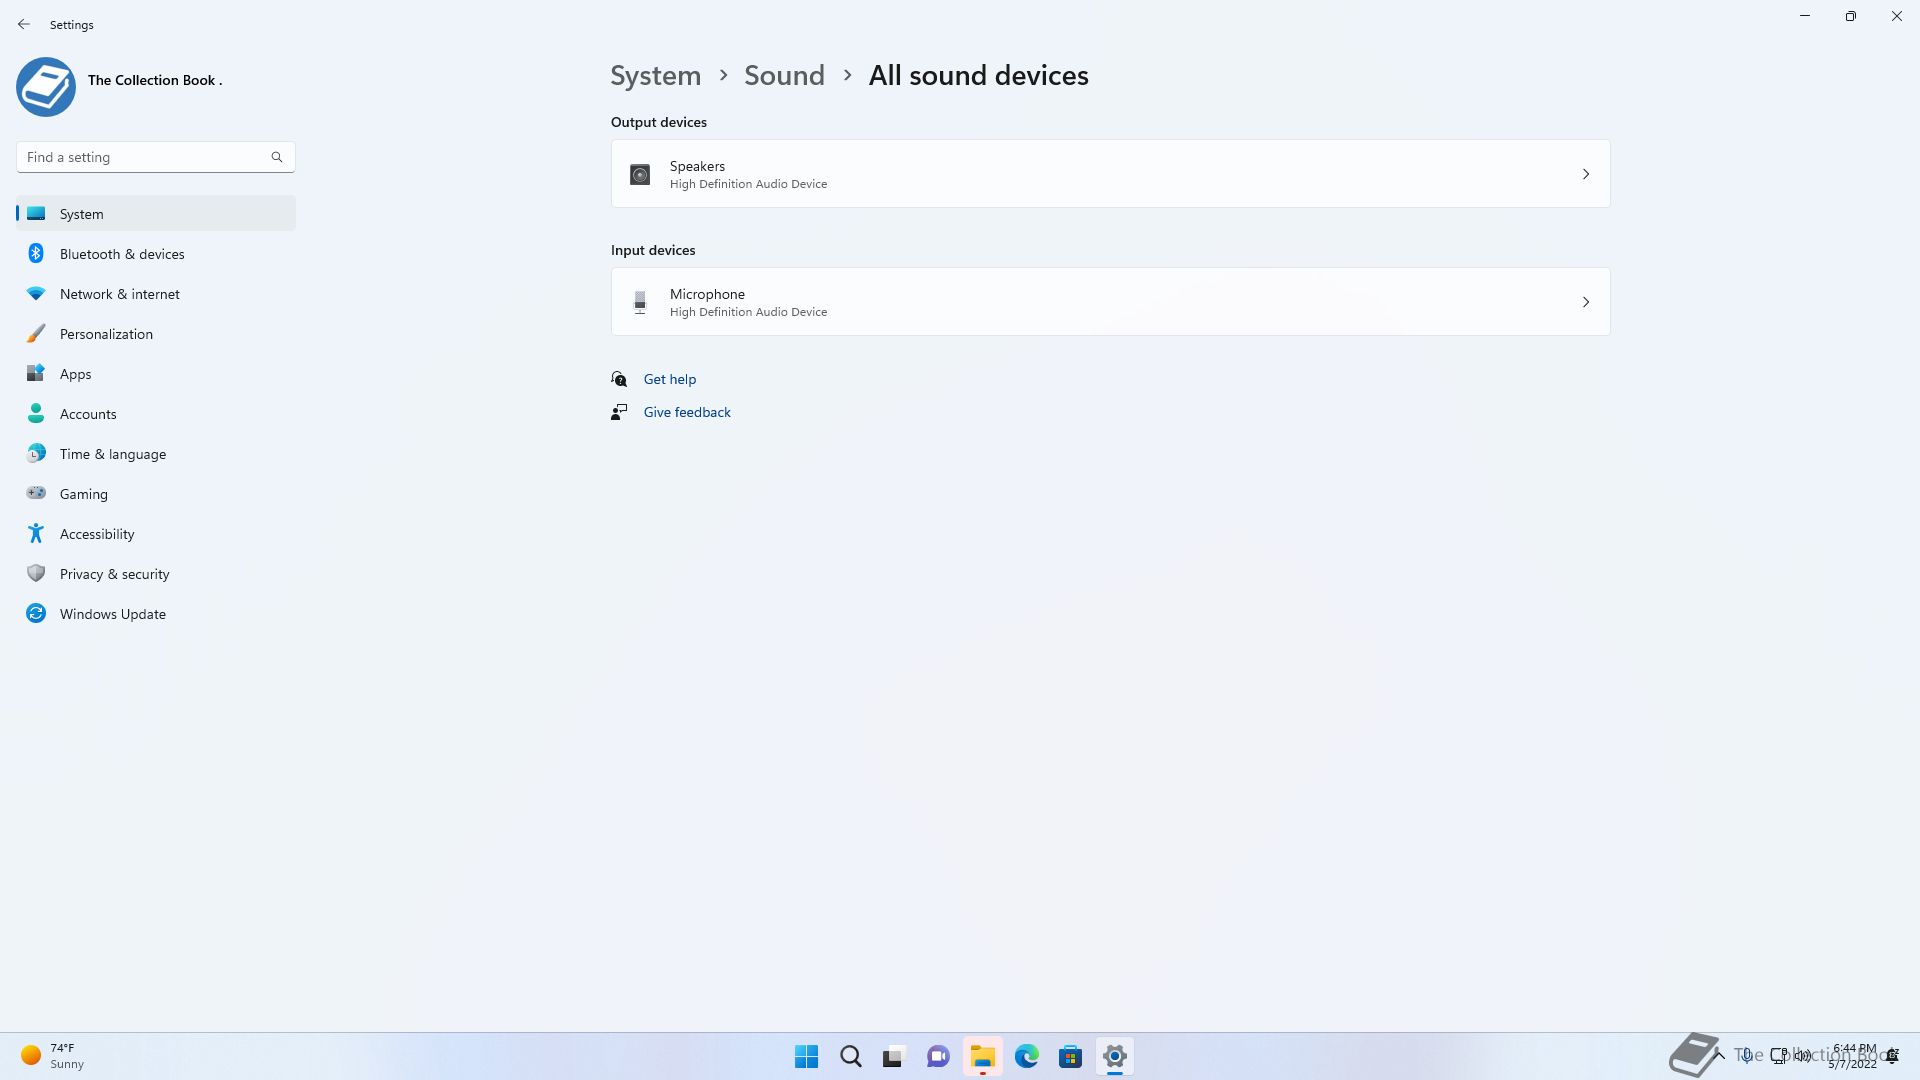The image size is (1920, 1080).
Task: Expand the Speakers device chevron
Action: 1585,174
